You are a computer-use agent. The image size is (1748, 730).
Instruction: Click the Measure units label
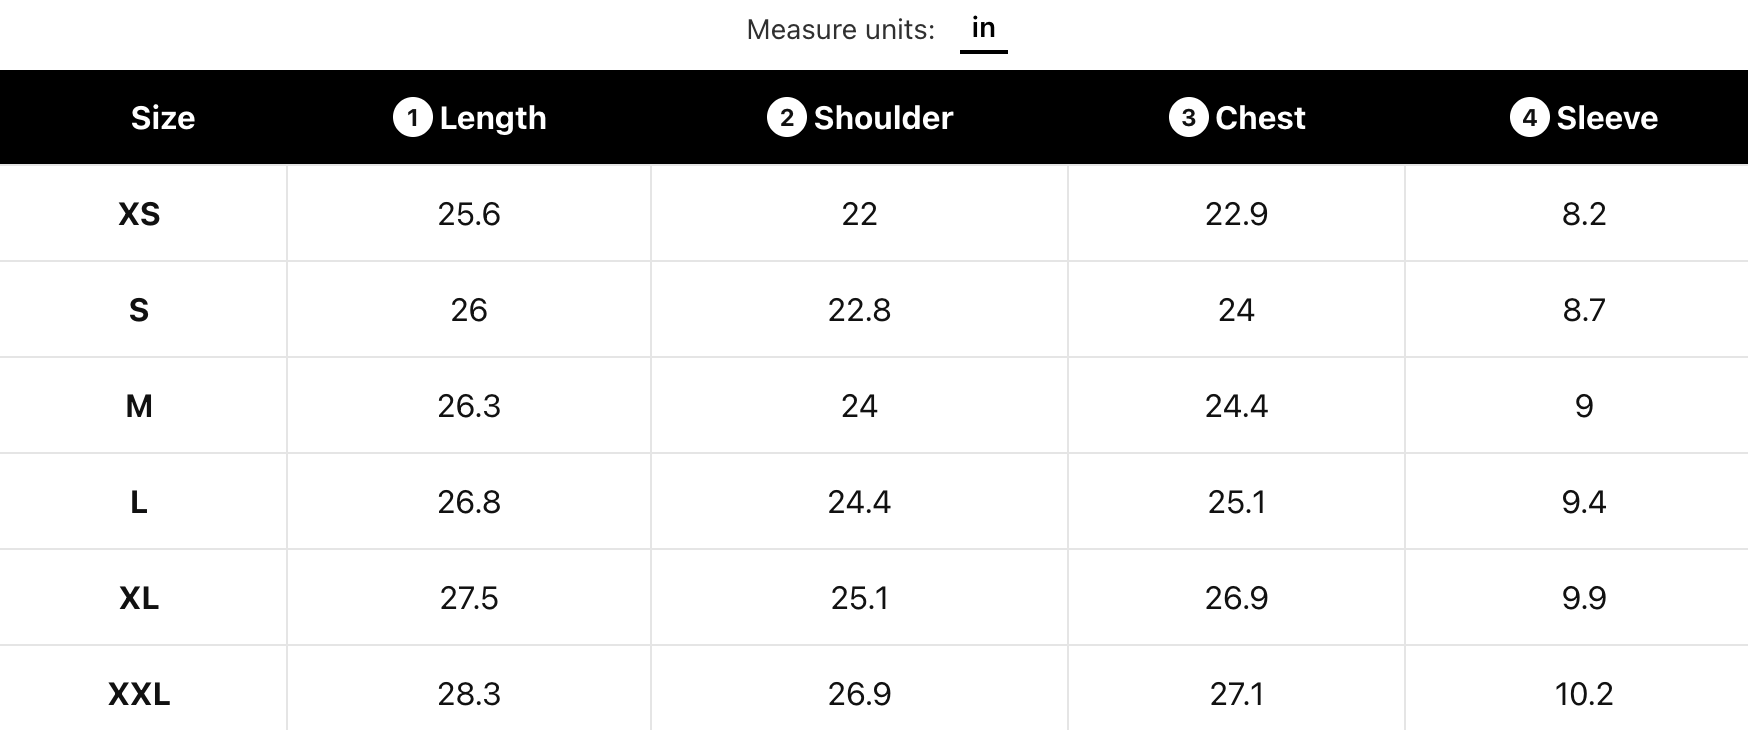pos(840,30)
